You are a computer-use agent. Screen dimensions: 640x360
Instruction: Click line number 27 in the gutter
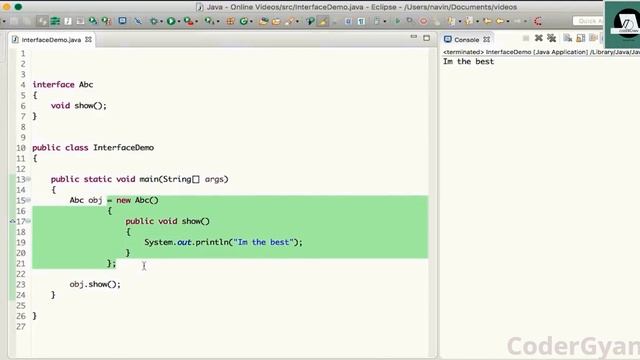click(x=21, y=327)
